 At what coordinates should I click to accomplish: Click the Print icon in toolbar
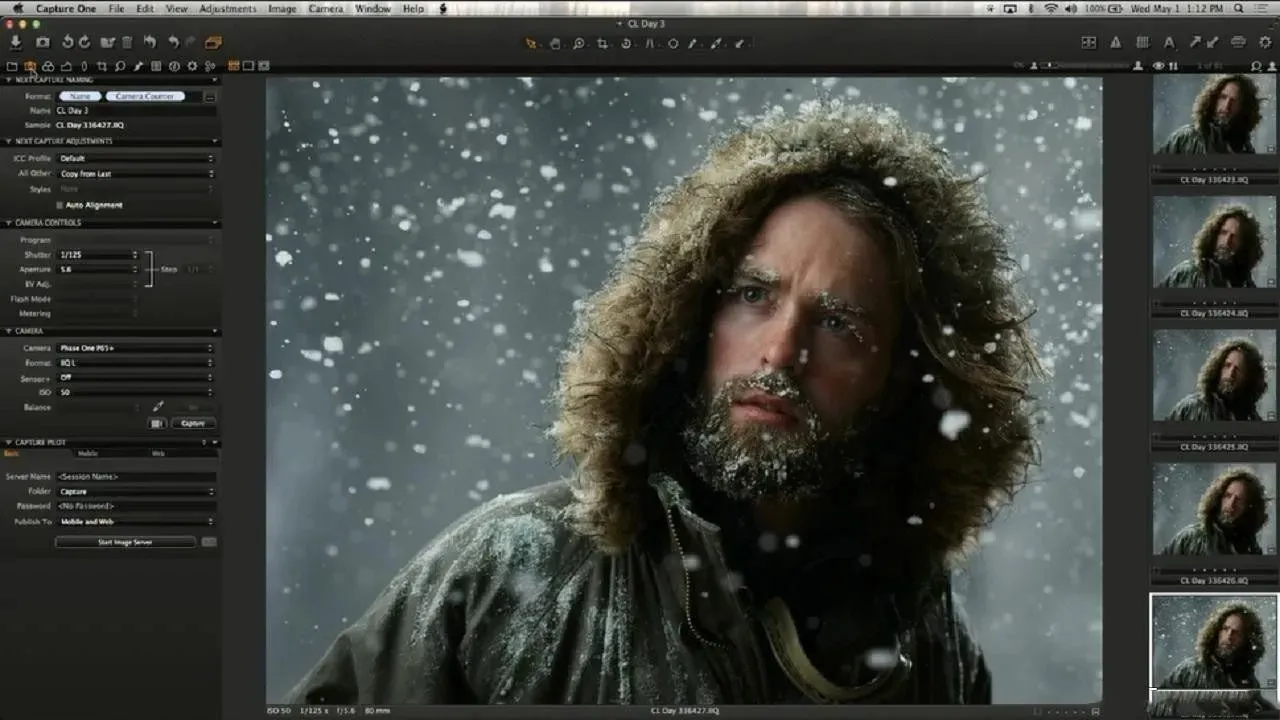click(1238, 43)
